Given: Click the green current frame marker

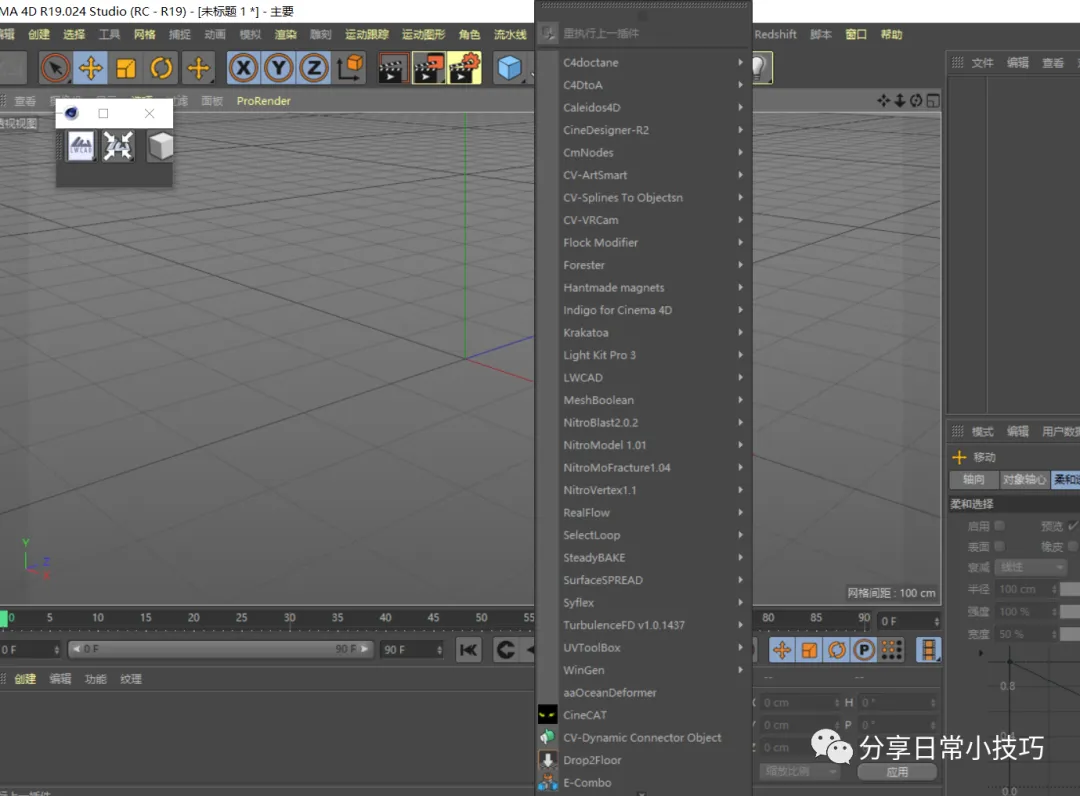Looking at the screenshot, I should (x=4, y=618).
